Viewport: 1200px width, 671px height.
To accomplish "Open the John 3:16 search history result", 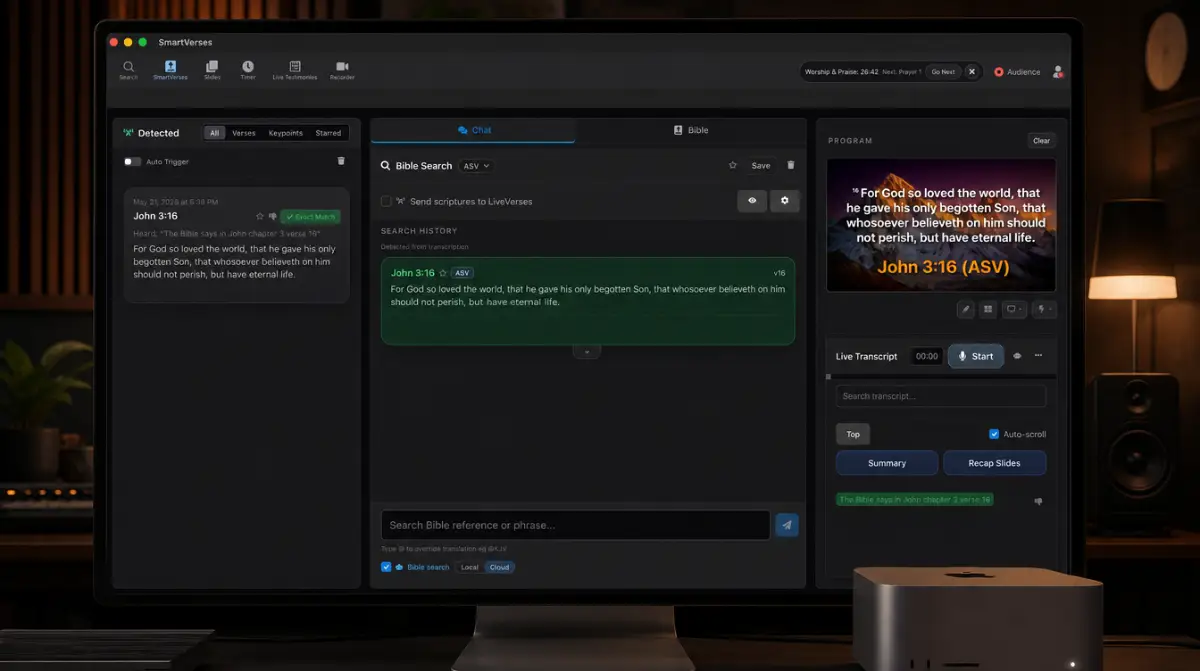I will click(588, 301).
